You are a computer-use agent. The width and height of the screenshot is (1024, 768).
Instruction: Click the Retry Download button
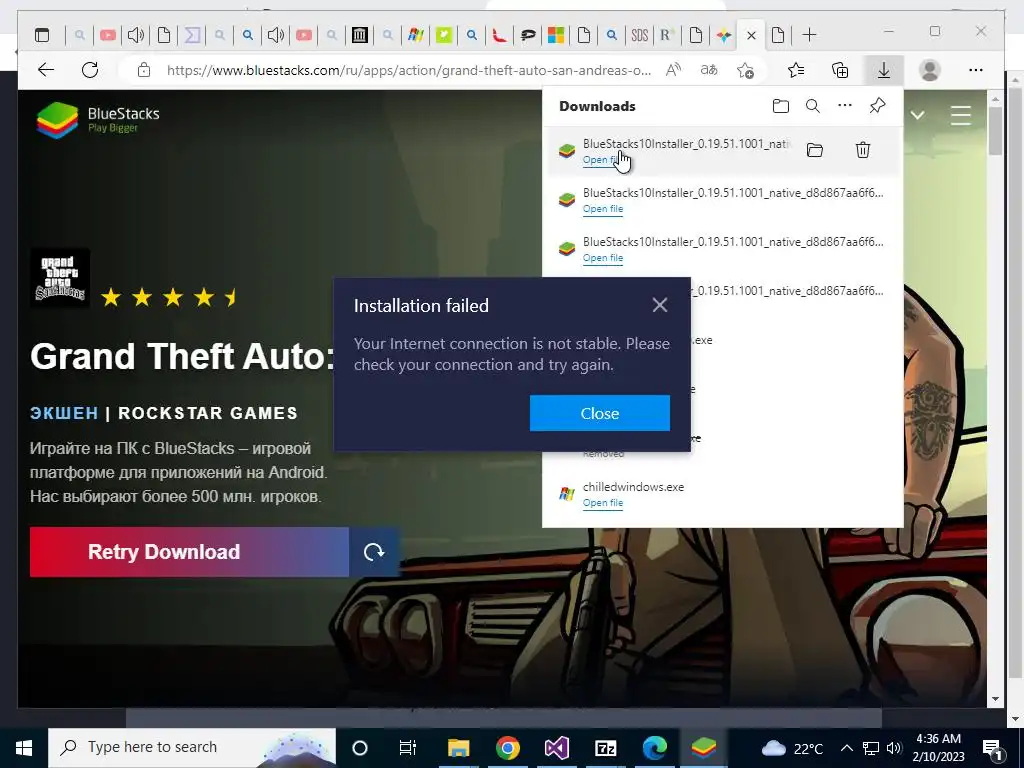point(189,552)
